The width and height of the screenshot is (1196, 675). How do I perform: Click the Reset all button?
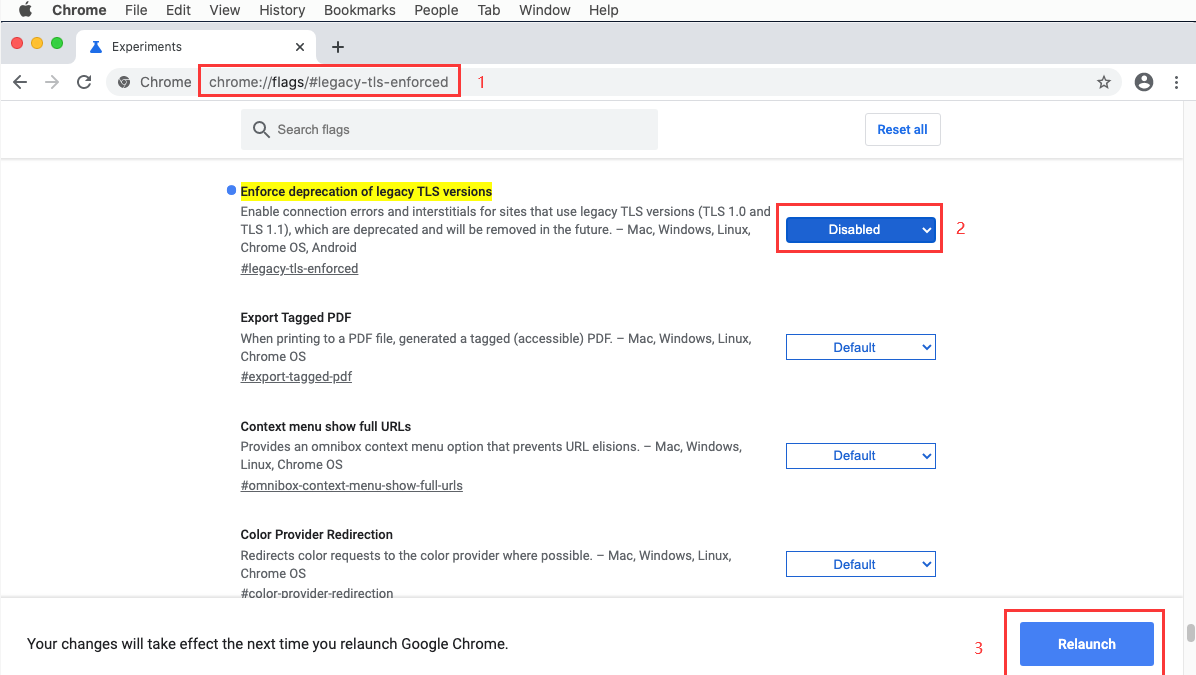click(x=902, y=130)
